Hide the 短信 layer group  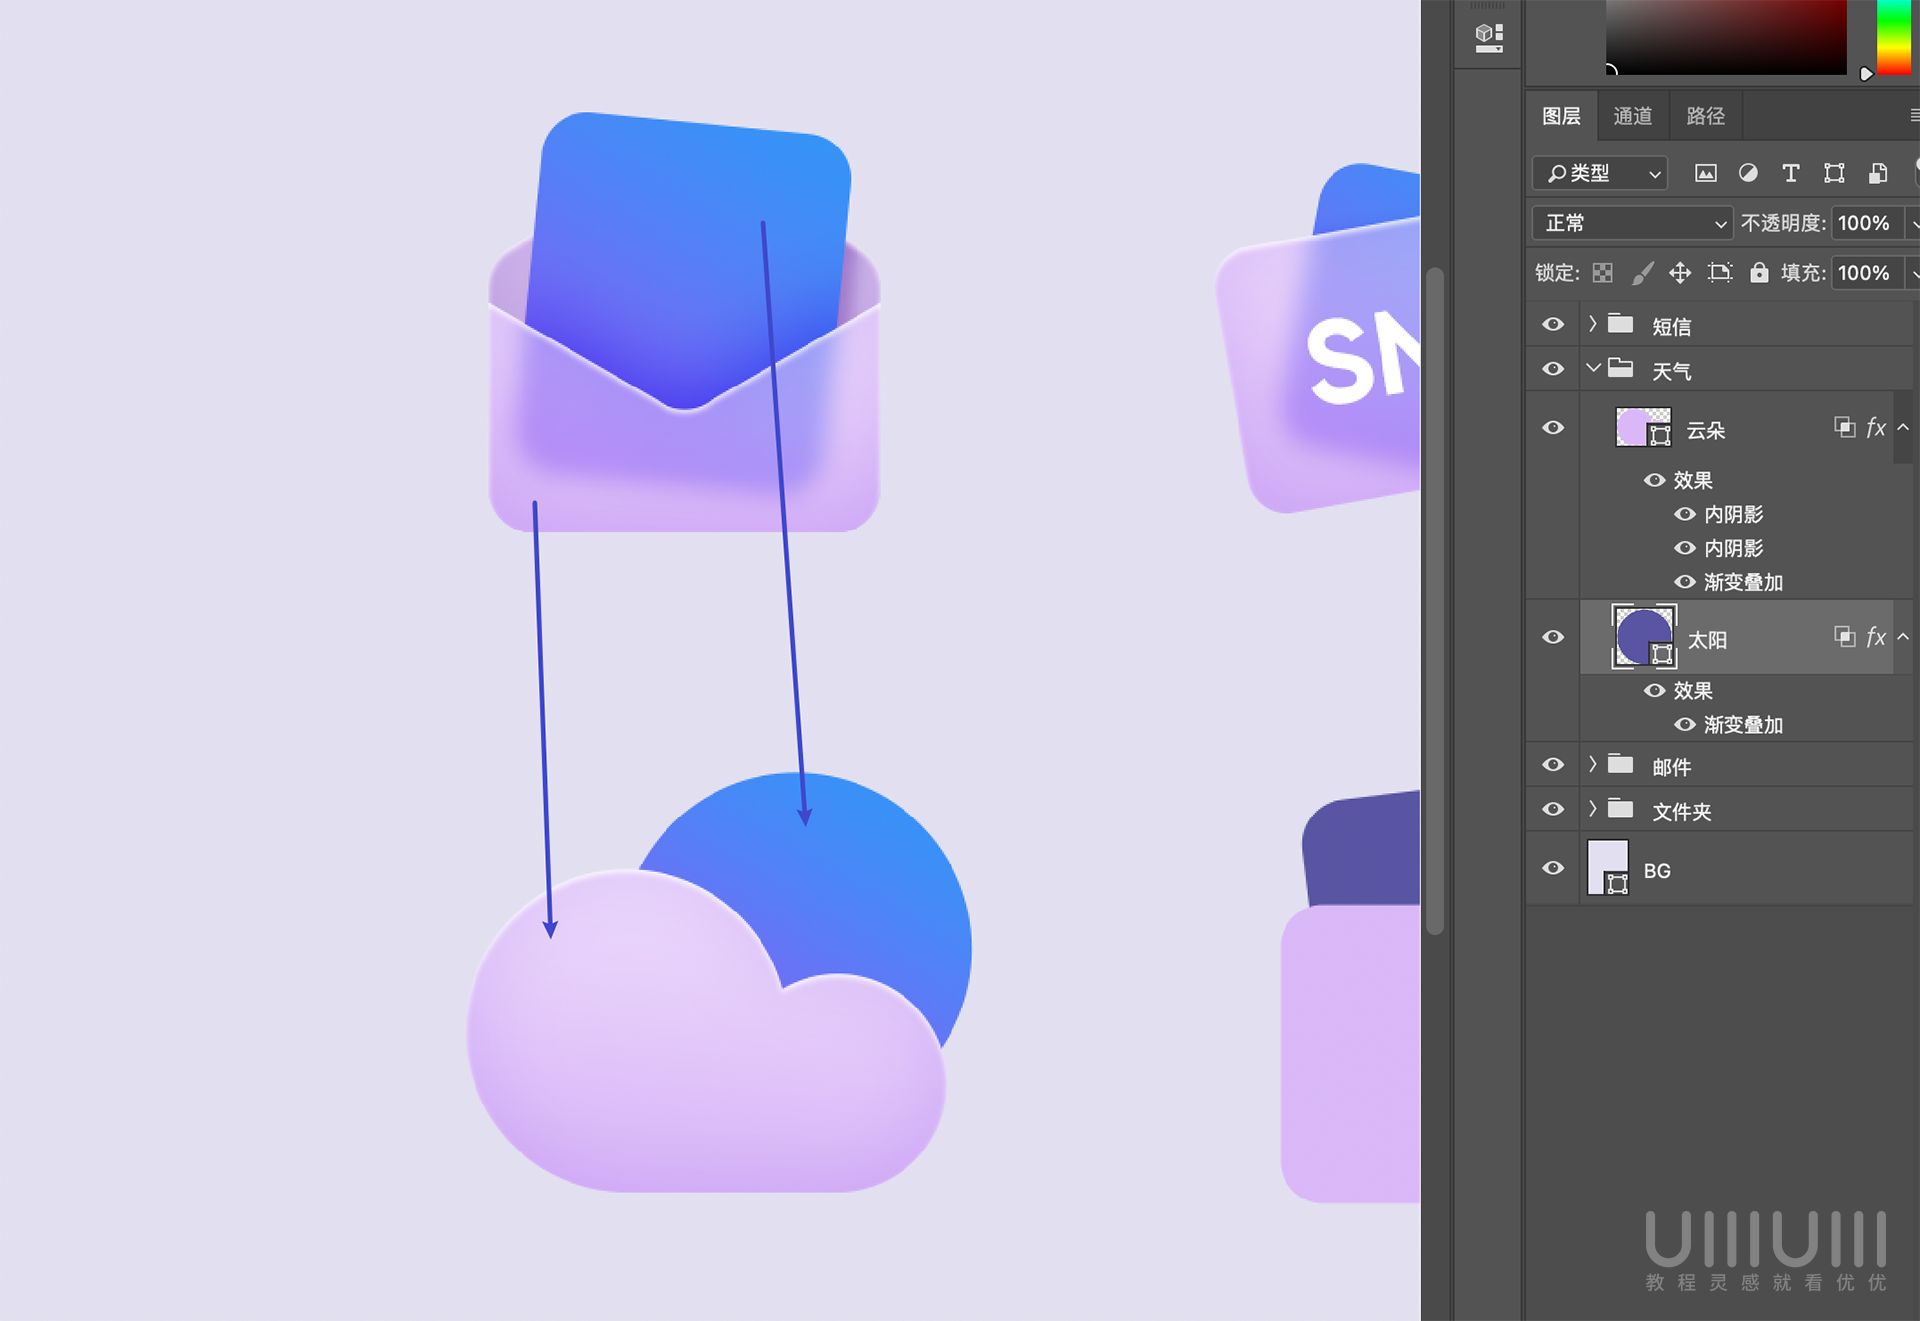tap(1553, 325)
